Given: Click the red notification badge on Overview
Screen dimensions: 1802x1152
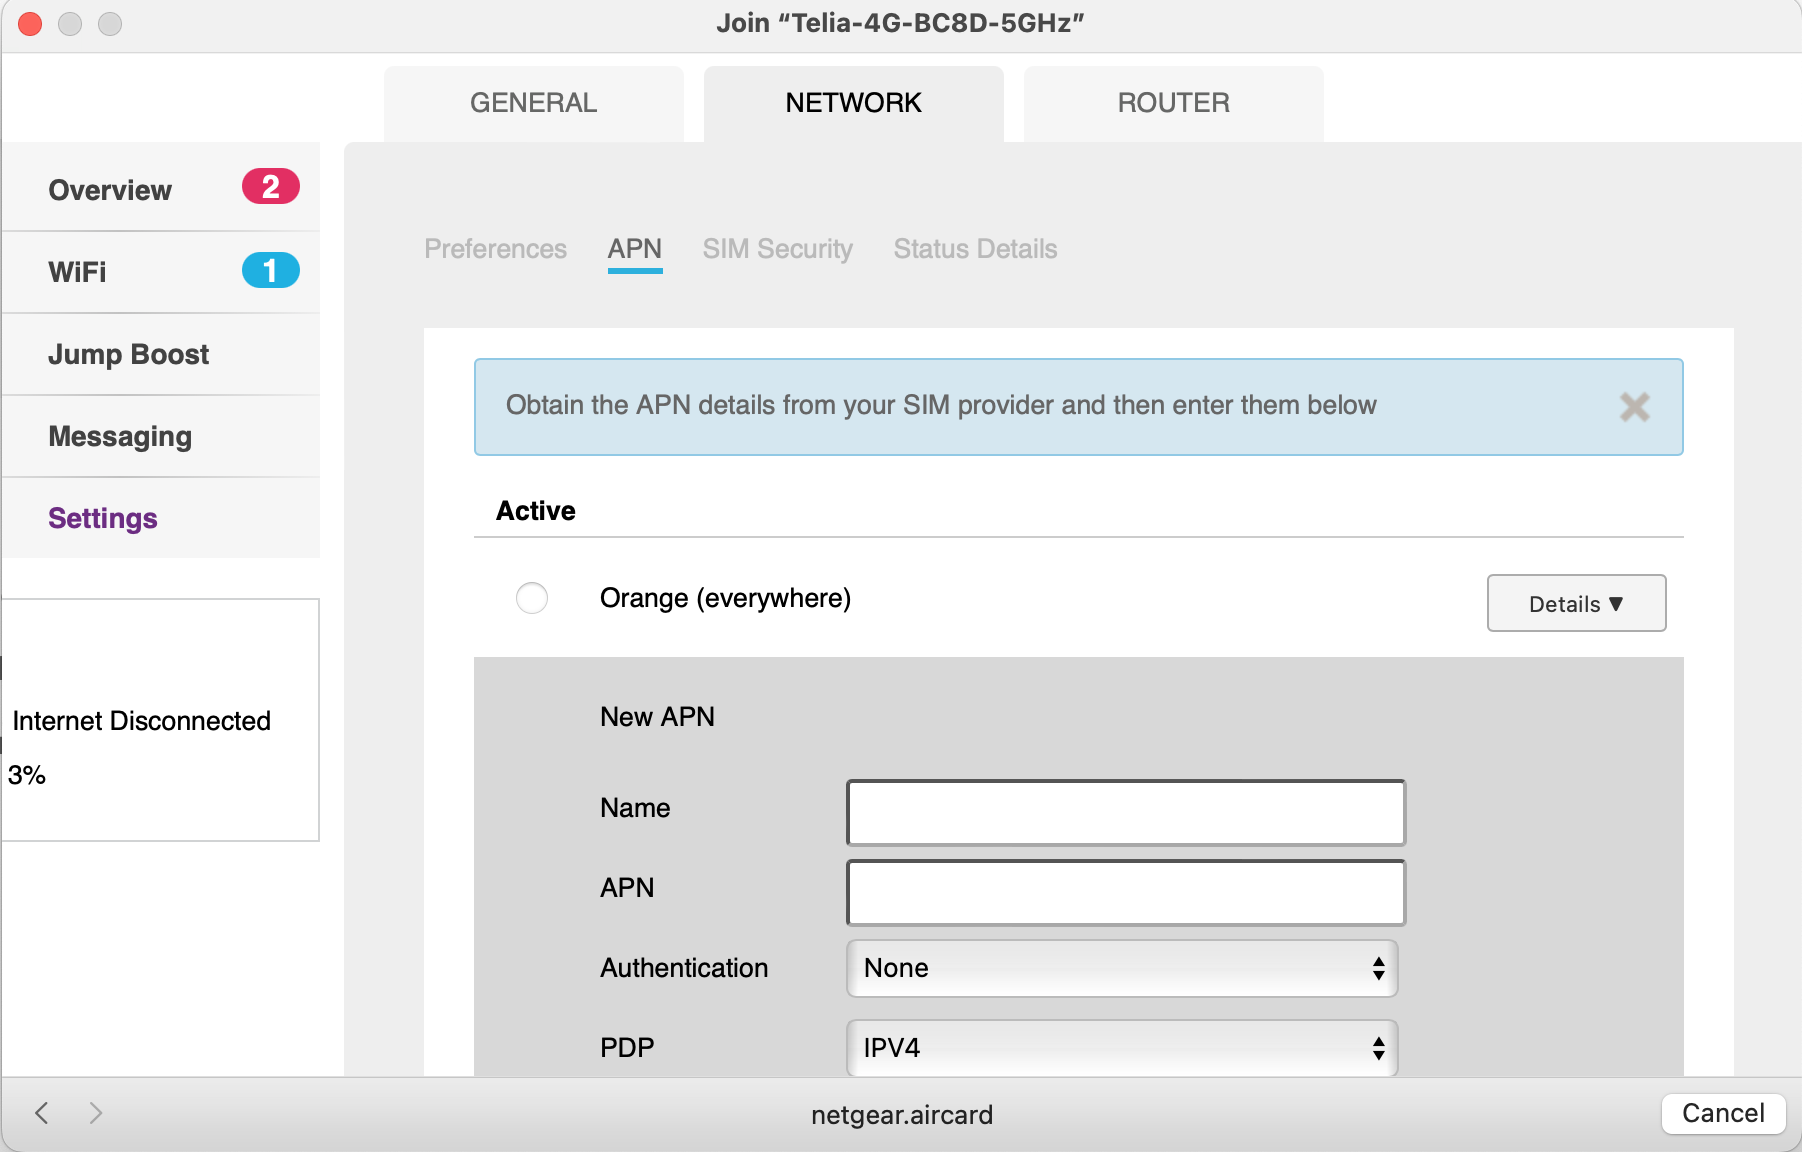Looking at the screenshot, I should [x=269, y=186].
